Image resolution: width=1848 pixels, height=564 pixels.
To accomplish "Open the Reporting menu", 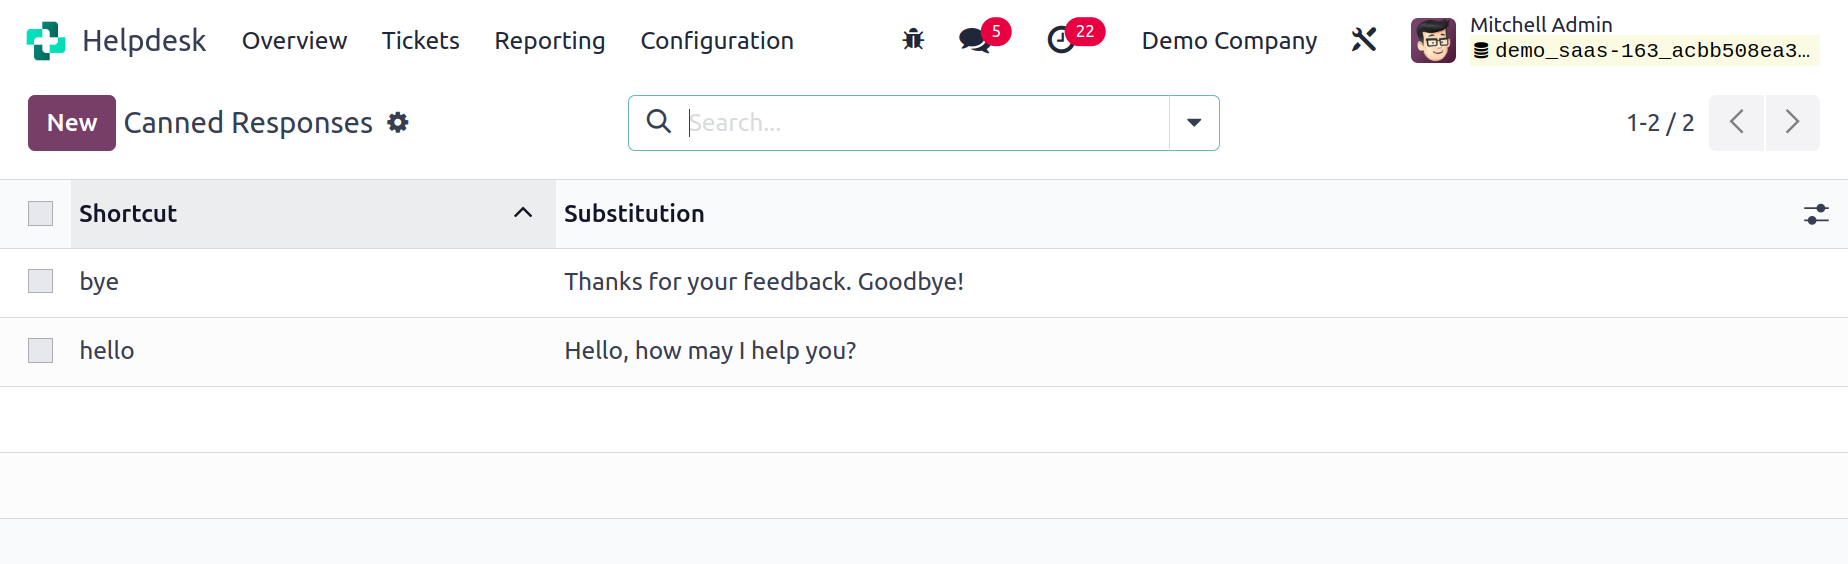I will coord(550,41).
